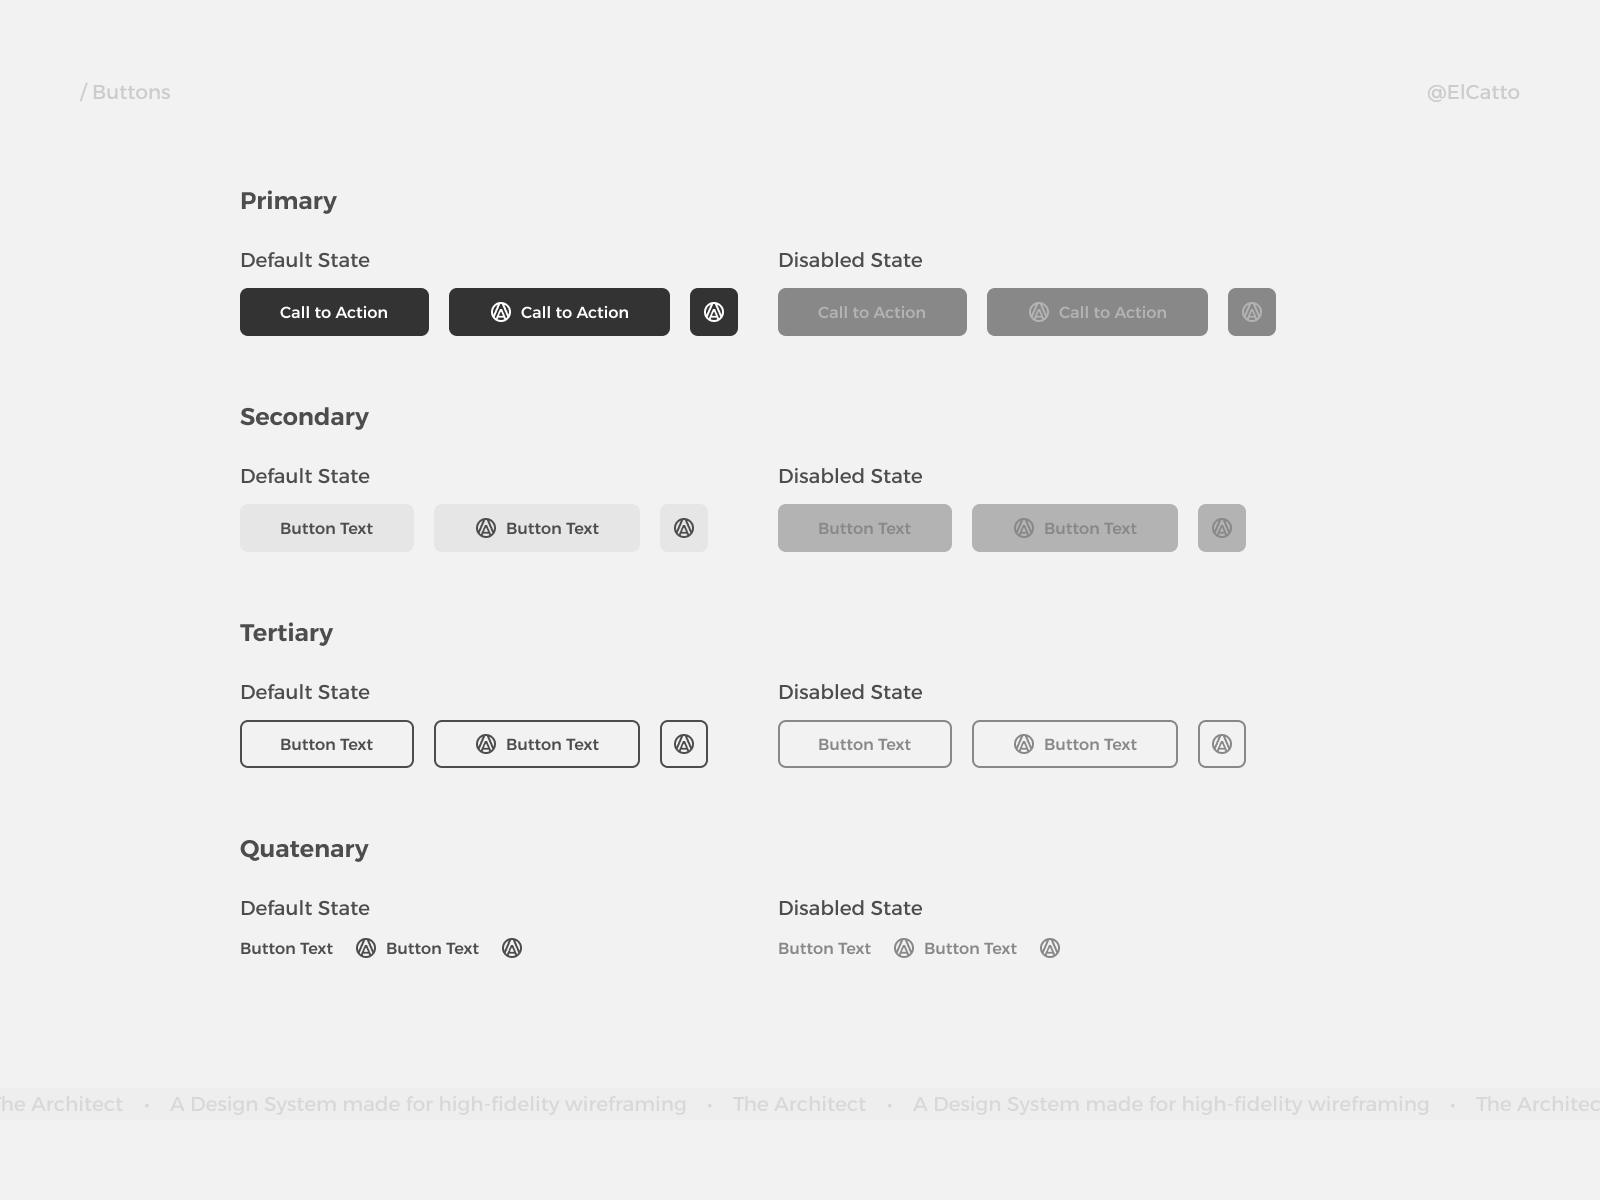This screenshot has height=1200, width=1600.
Task: Click the Quatenary default standalone icon
Action: (x=512, y=948)
